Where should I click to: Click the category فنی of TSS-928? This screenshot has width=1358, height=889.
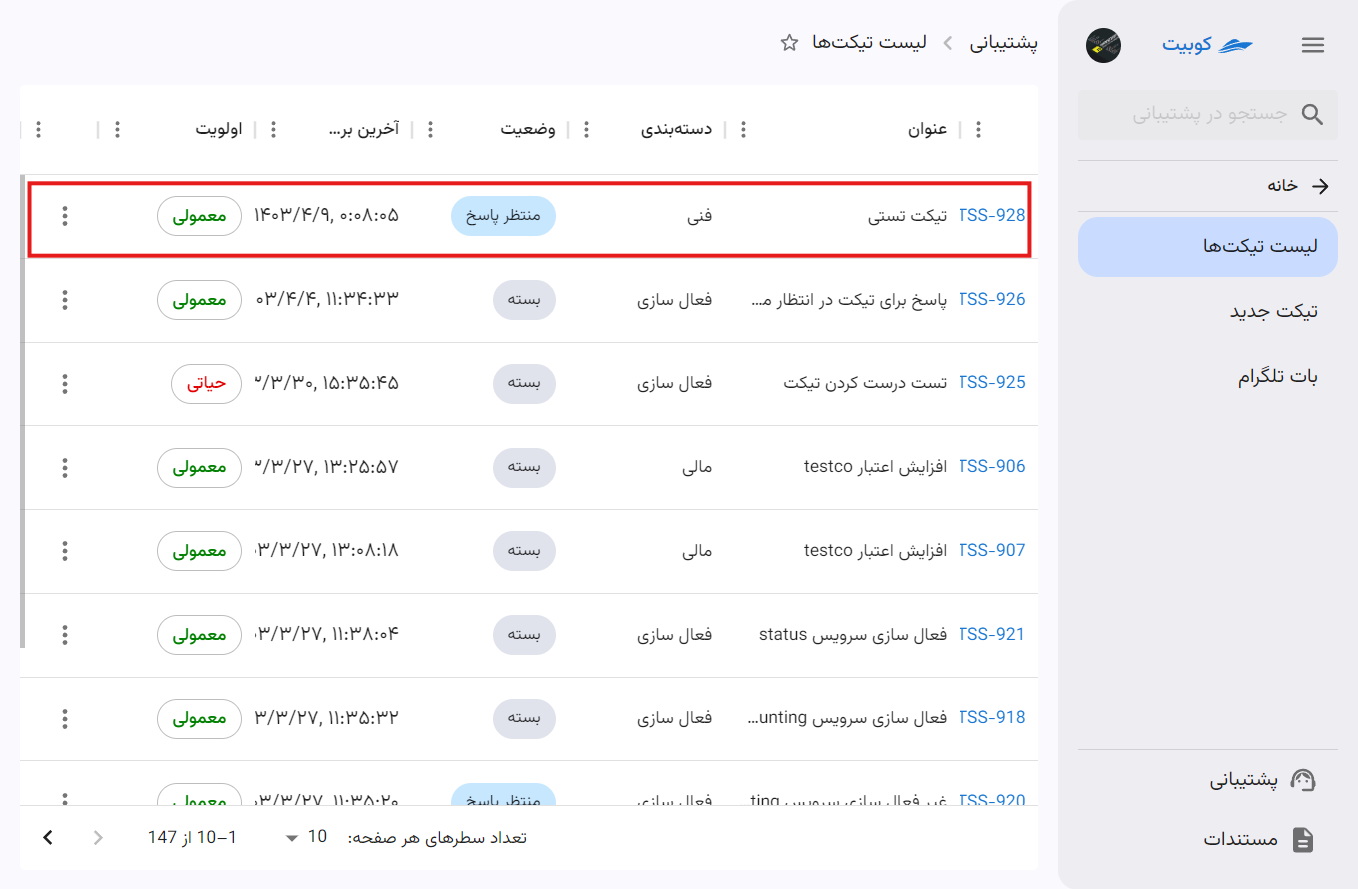coord(700,215)
